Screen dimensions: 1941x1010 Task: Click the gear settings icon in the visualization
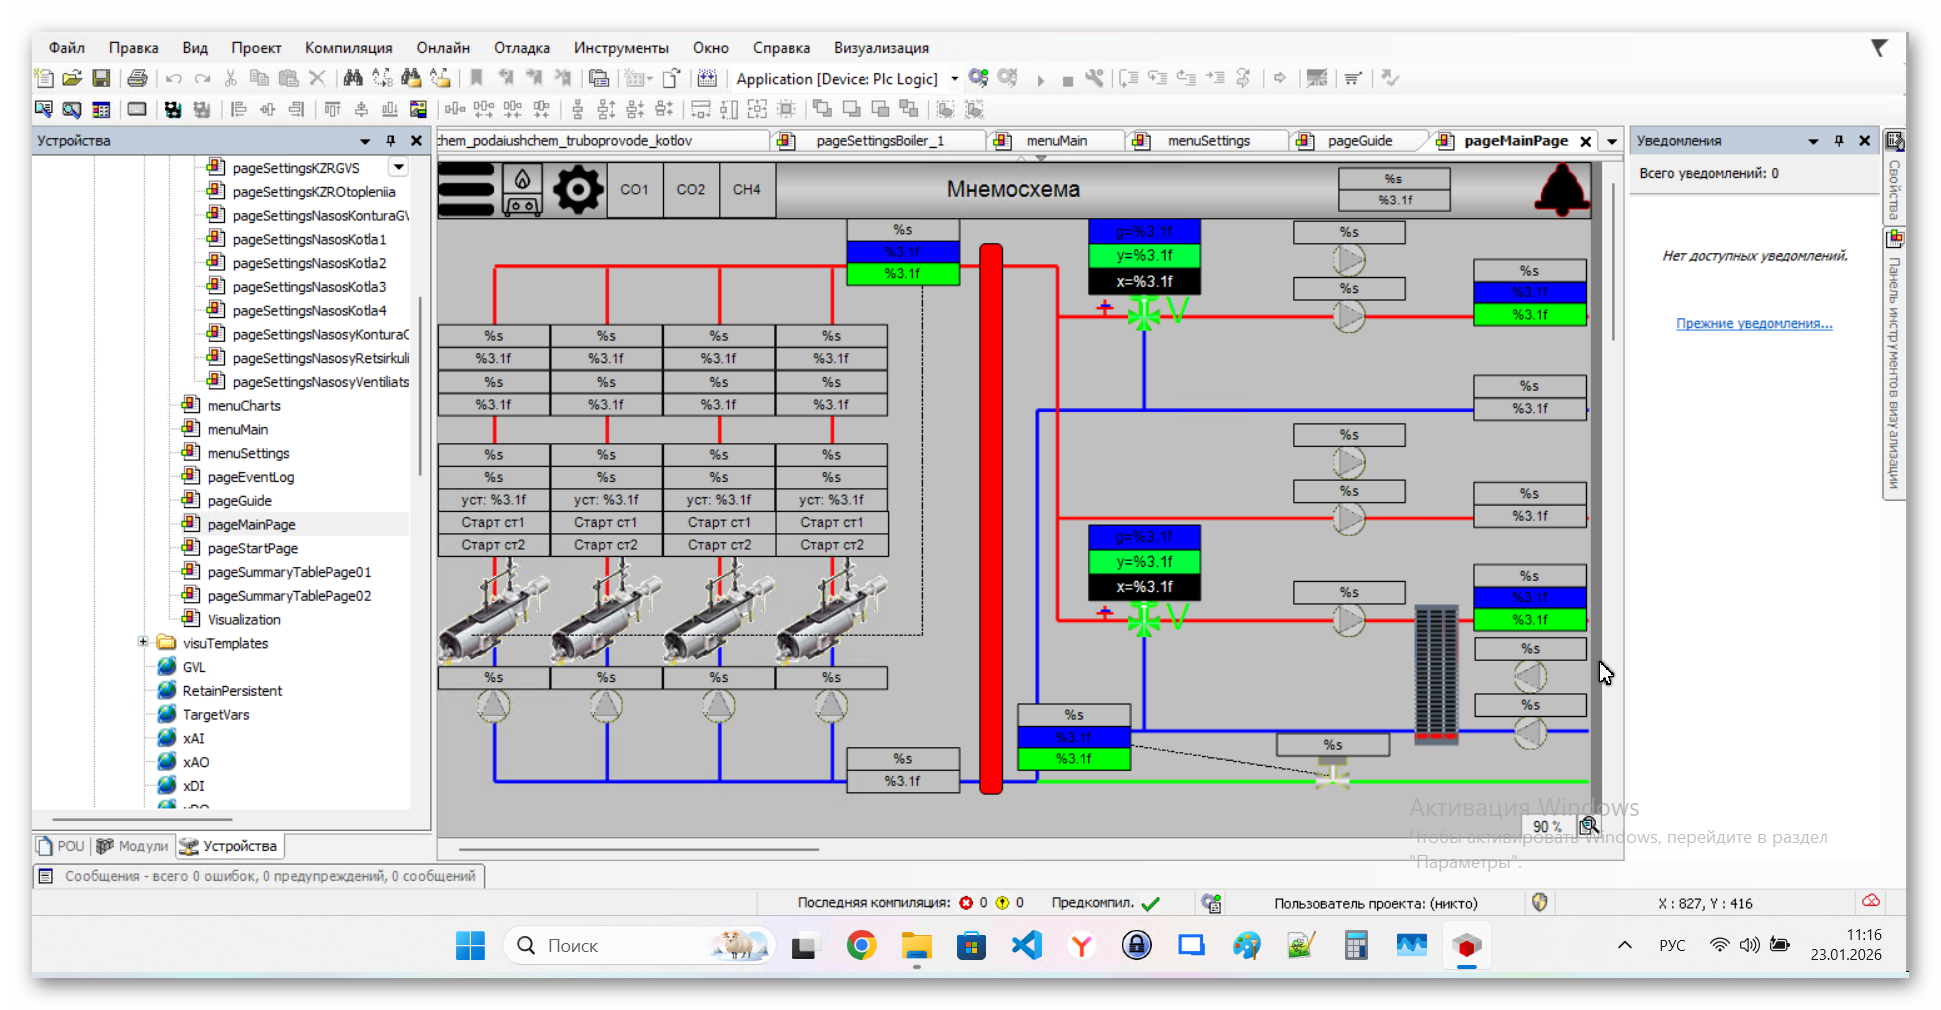tap(578, 189)
